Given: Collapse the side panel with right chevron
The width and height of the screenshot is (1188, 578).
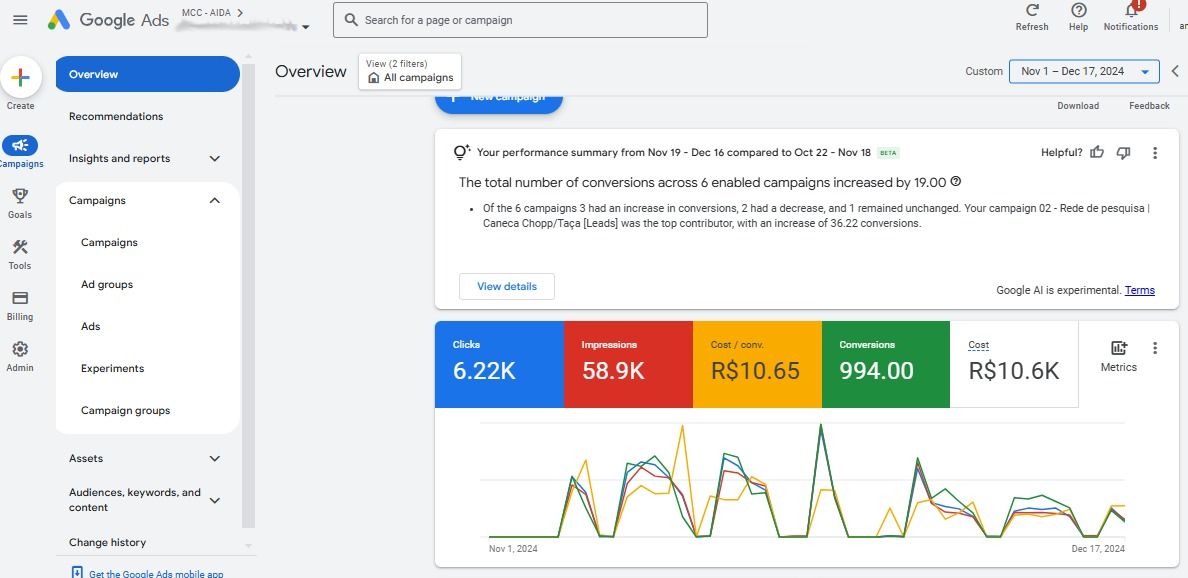Looking at the screenshot, I should pyautogui.click(x=1175, y=71).
